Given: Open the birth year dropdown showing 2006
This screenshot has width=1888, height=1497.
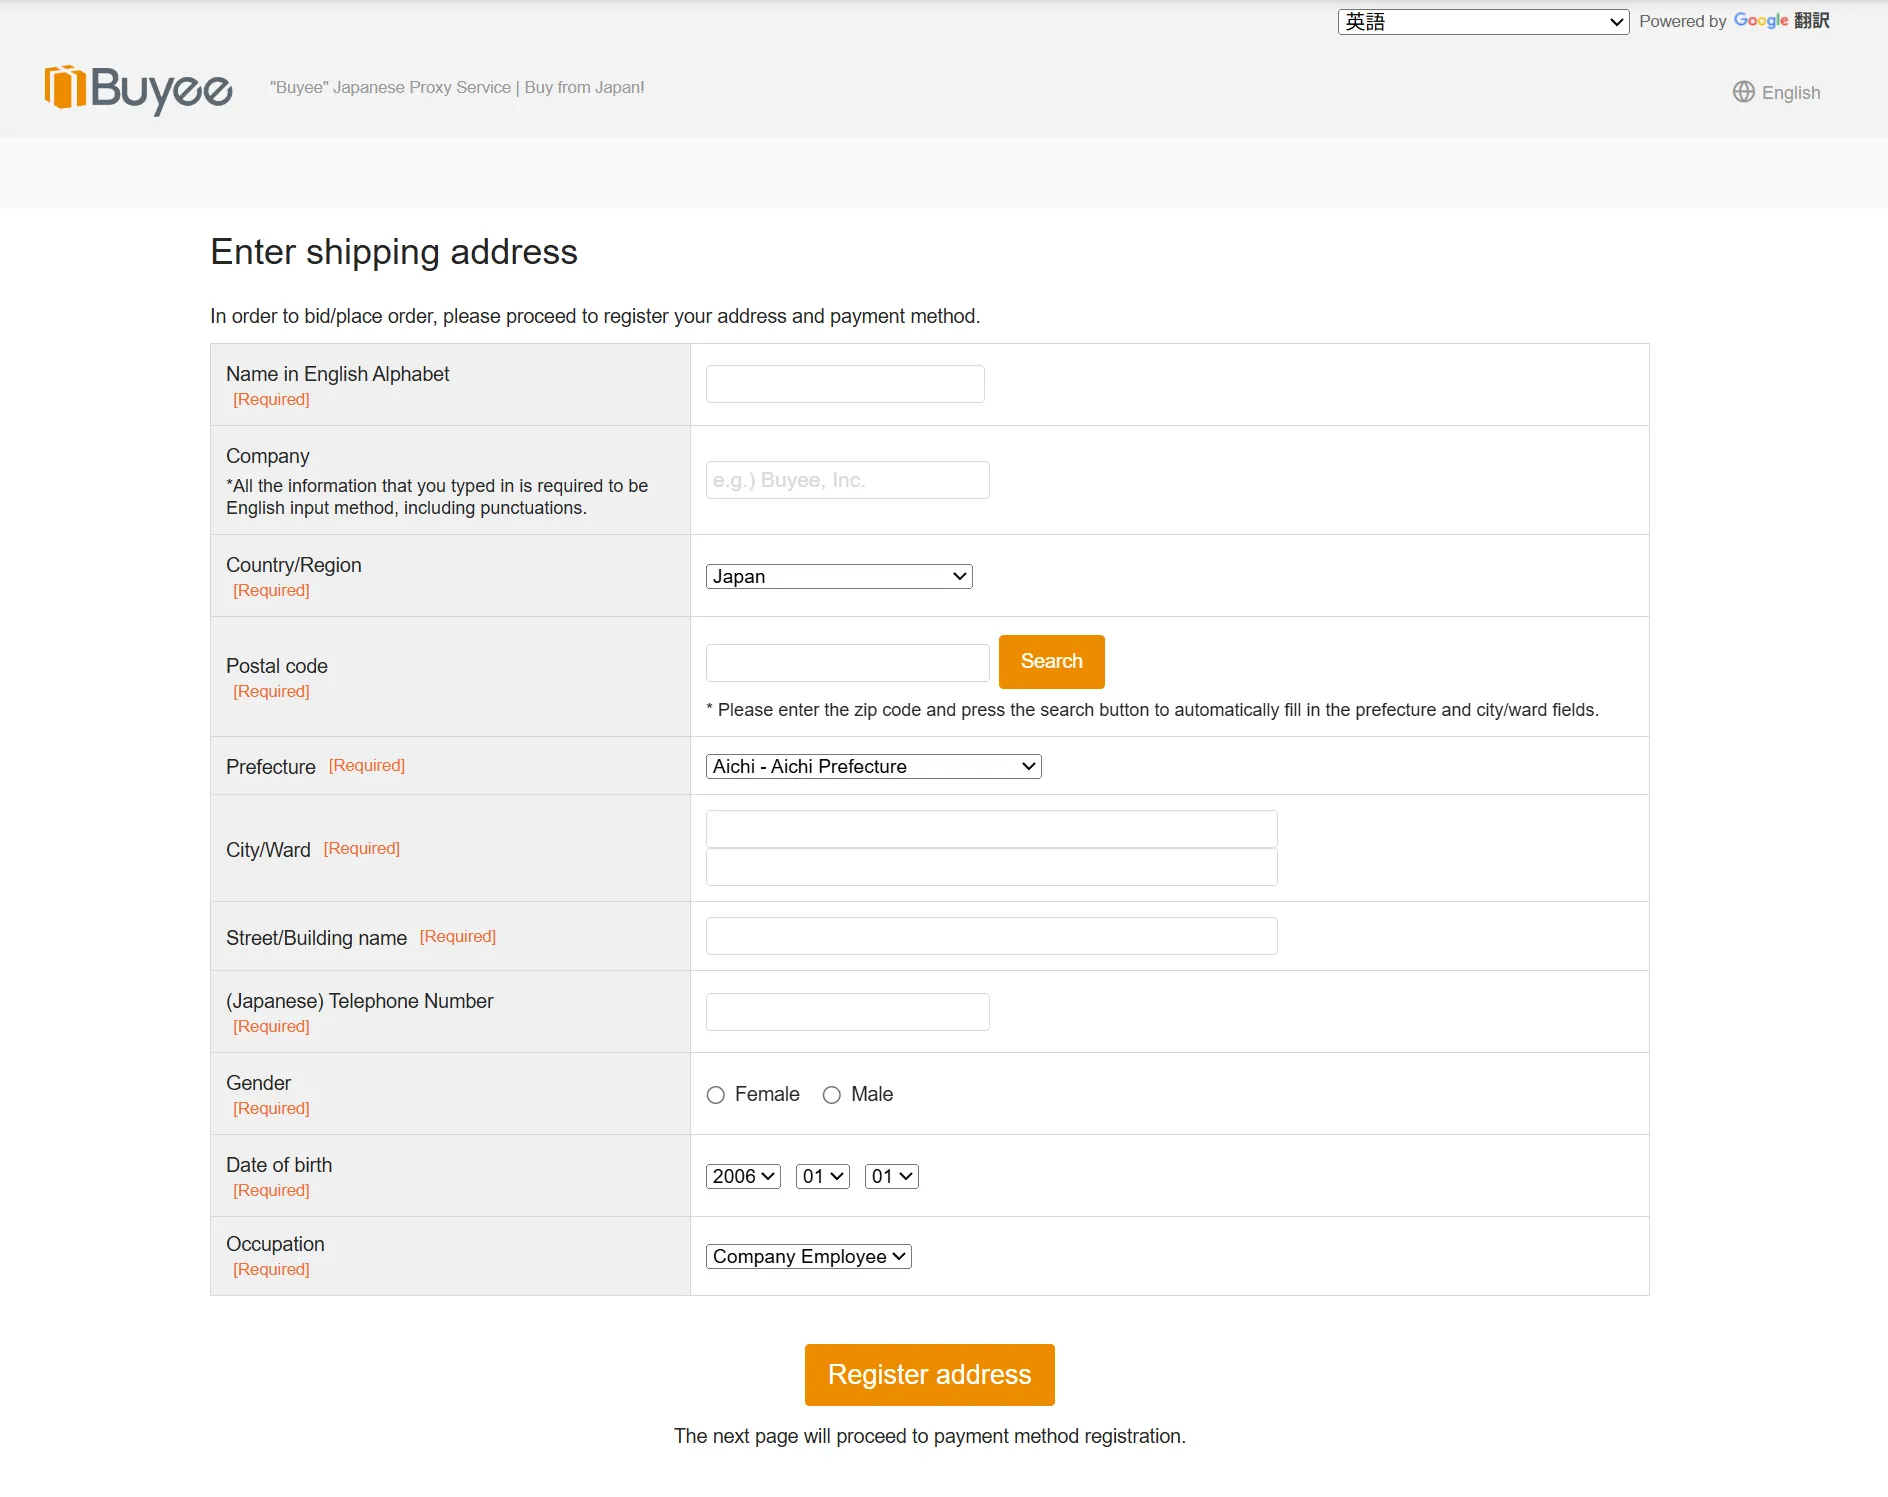Looking at the screenshot, I should click(743, 1177).
